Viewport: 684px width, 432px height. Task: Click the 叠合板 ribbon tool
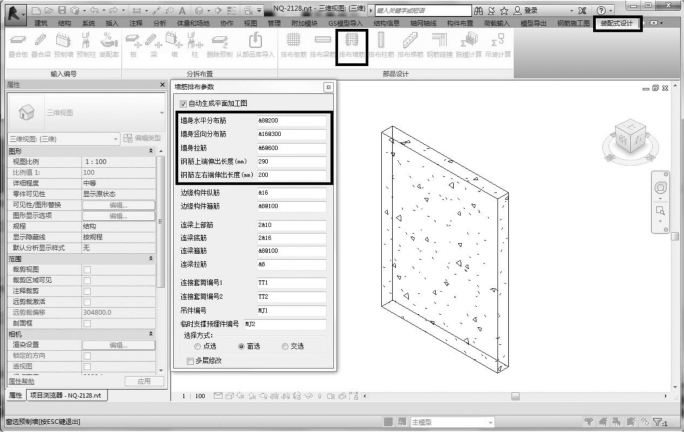click(x=18, y=45)
